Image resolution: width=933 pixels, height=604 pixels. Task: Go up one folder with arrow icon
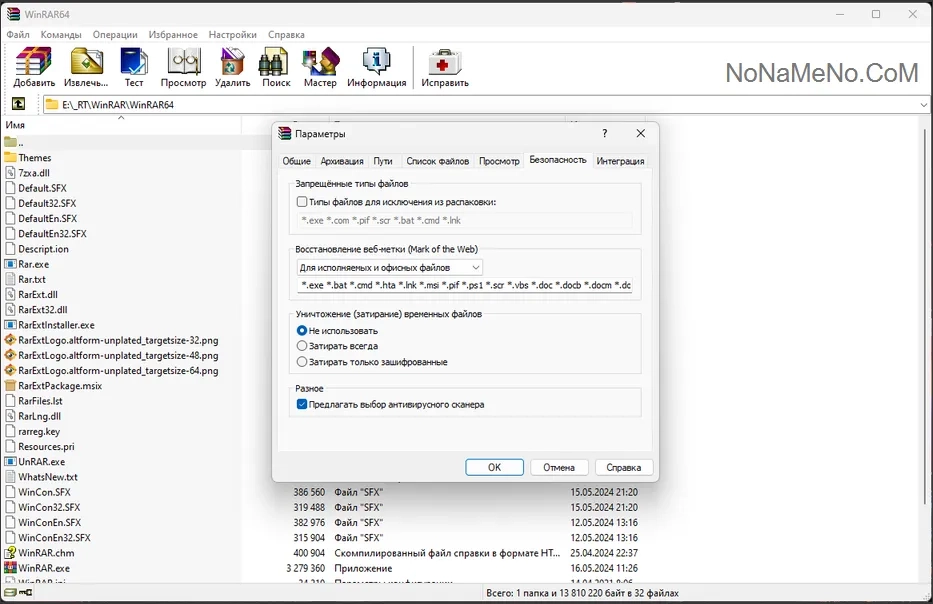tap(18, 104)
